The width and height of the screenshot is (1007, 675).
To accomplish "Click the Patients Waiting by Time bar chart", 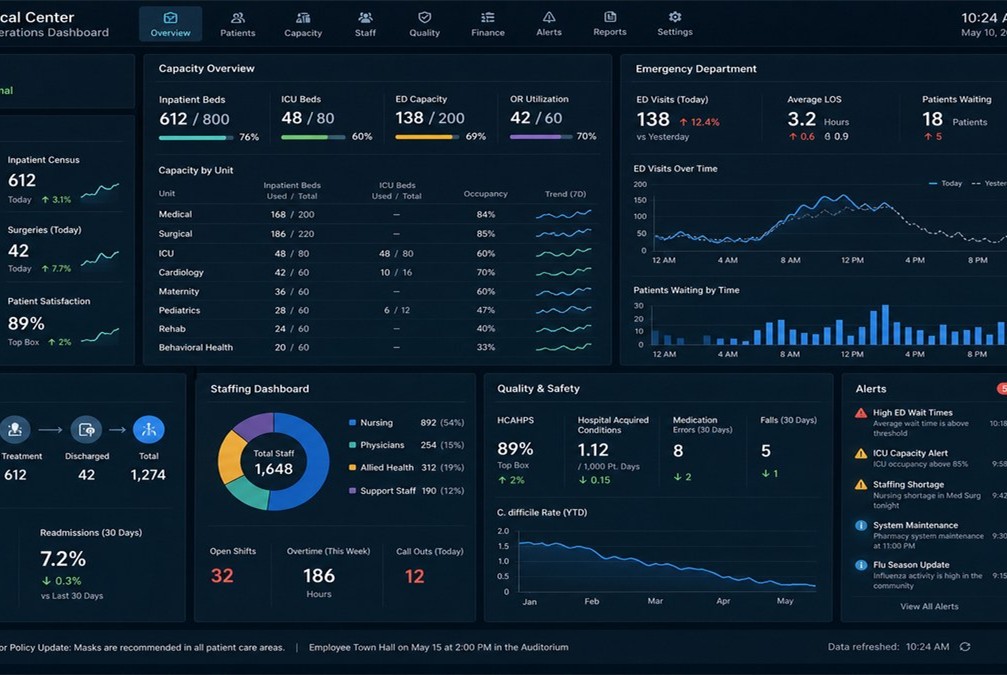I will (821, 328).
